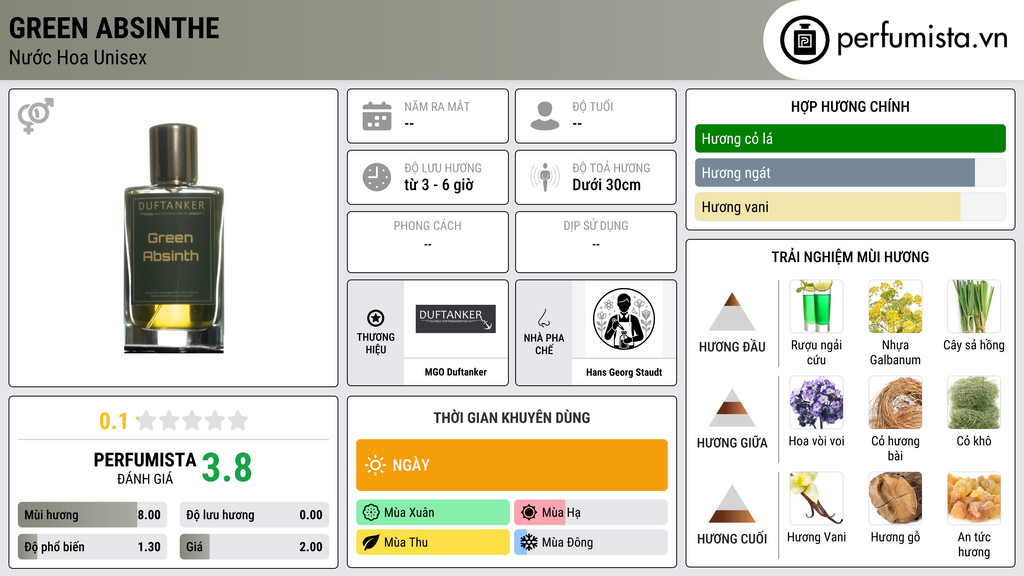Click the grey-blue Hương ngát accord bar
The image size is (1024, 576).
coord(850,172)
